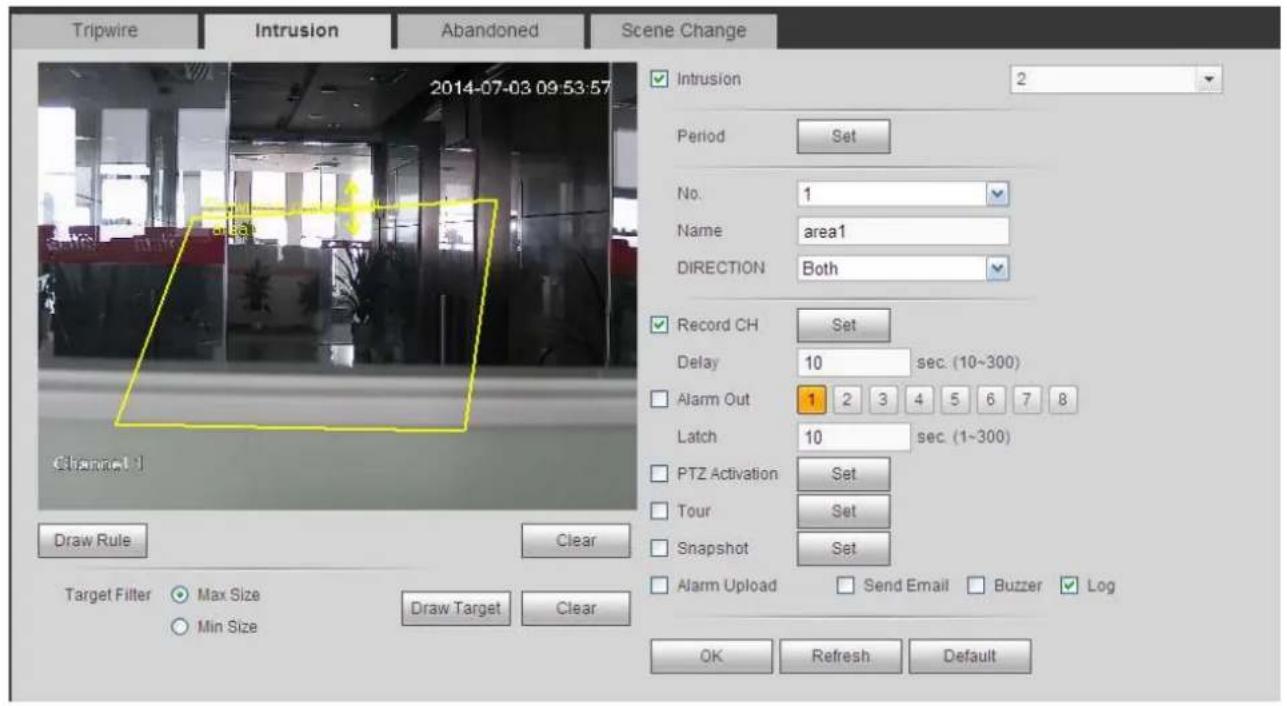
Task: Open the channel dropdown showing 2
Action: [1117, 78]
